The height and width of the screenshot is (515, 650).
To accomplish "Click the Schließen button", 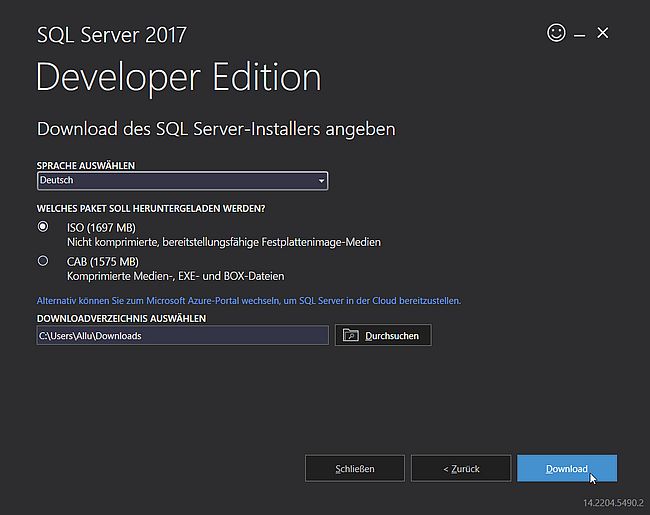I will click(355, 469).
